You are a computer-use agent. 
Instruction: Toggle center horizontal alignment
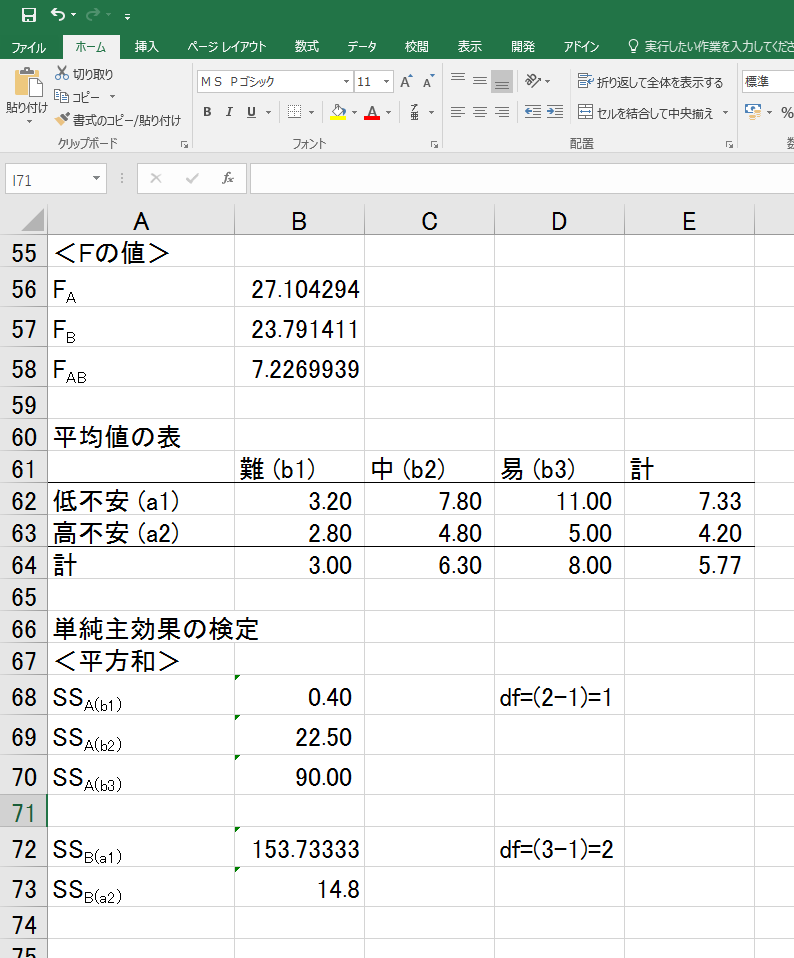pos(480,112)
